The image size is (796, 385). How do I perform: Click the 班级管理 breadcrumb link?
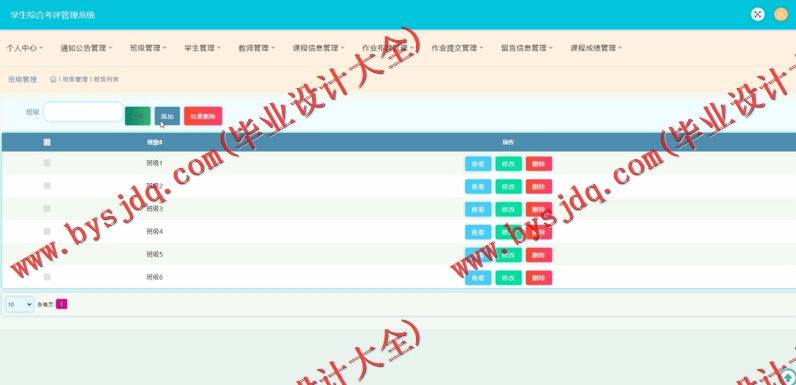[75, 79]
